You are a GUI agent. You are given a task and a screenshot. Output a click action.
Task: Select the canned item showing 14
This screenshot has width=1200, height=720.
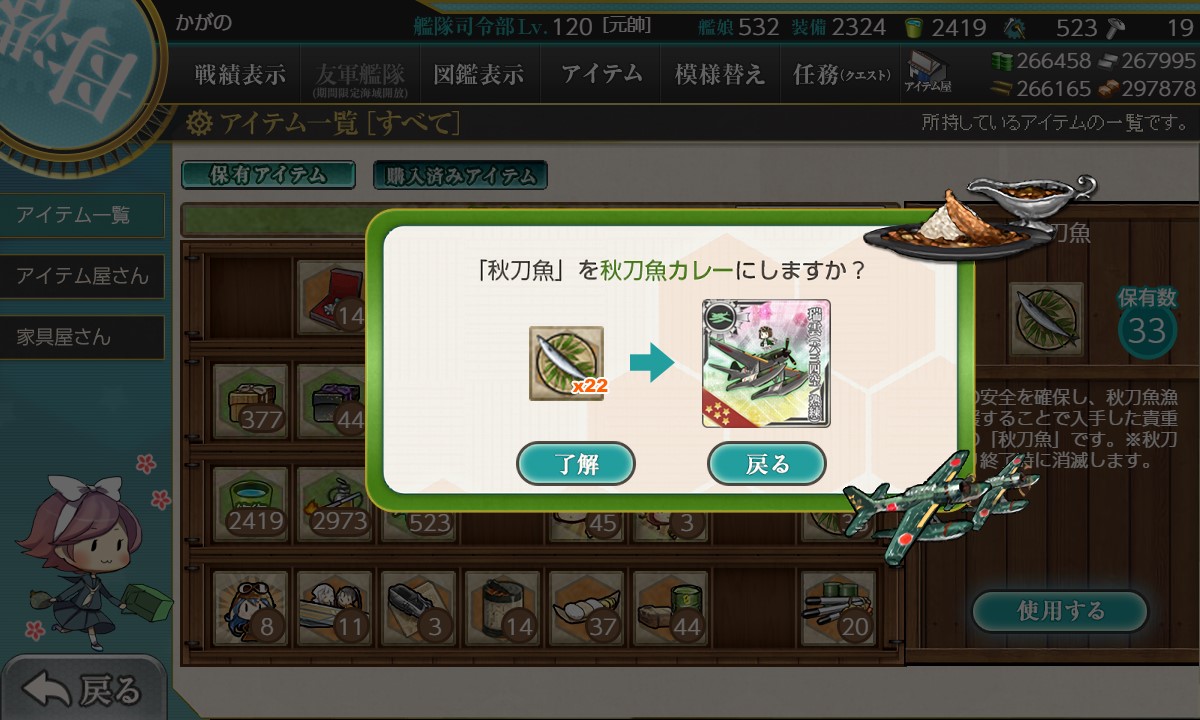pyautogui.click(x=502, y=607)
